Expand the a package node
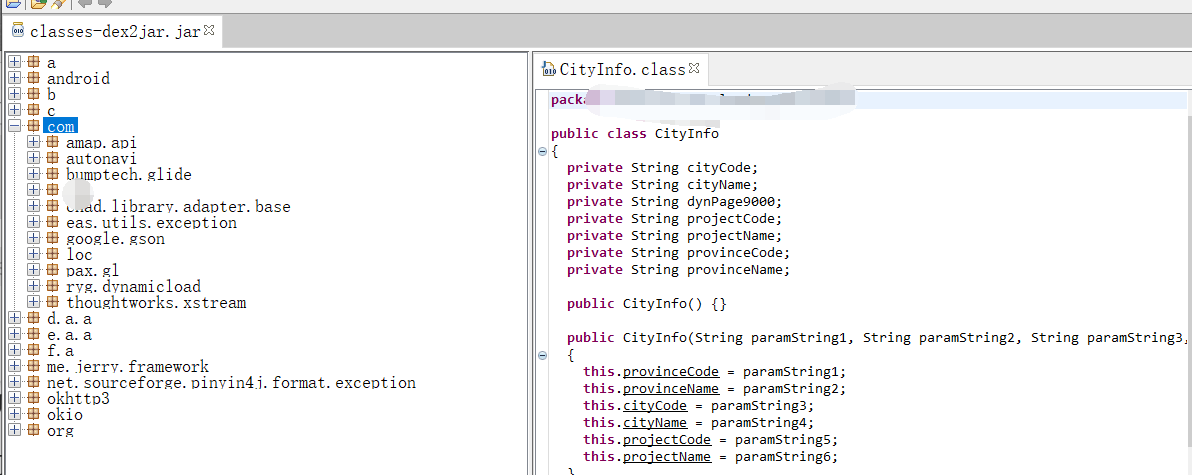The image size is (1192, 475). point(14,62)
